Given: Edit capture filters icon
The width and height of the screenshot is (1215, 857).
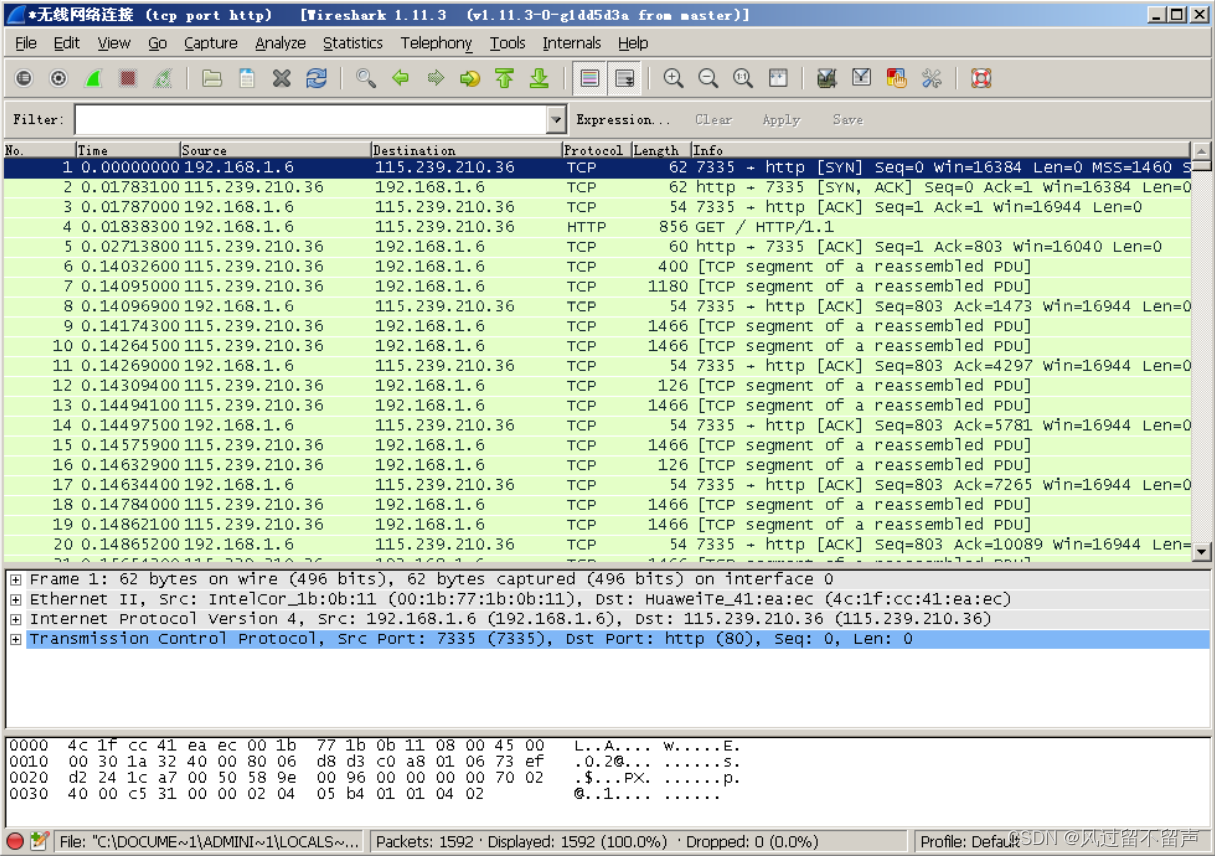Looking at the screenshot, I should click(827, 78).
